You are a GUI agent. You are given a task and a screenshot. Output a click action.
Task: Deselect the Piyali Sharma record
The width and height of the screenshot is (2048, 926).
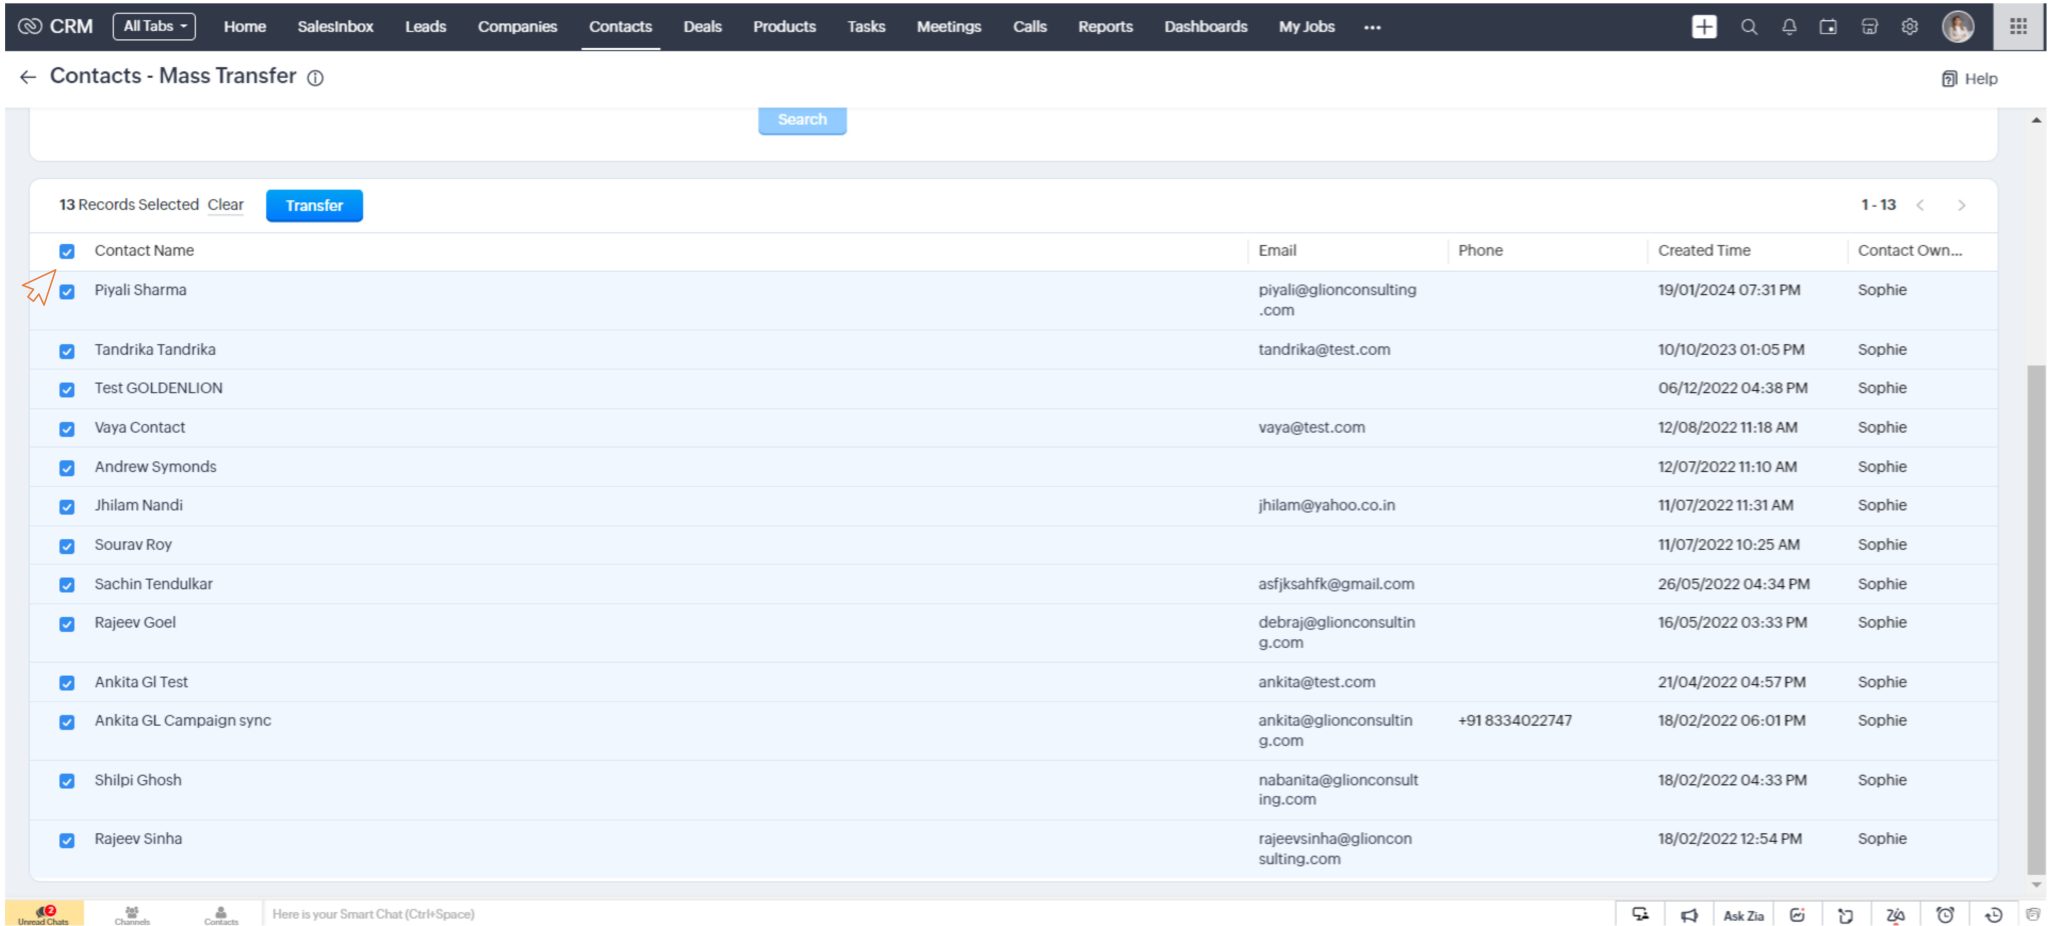(x=67, y=293)
